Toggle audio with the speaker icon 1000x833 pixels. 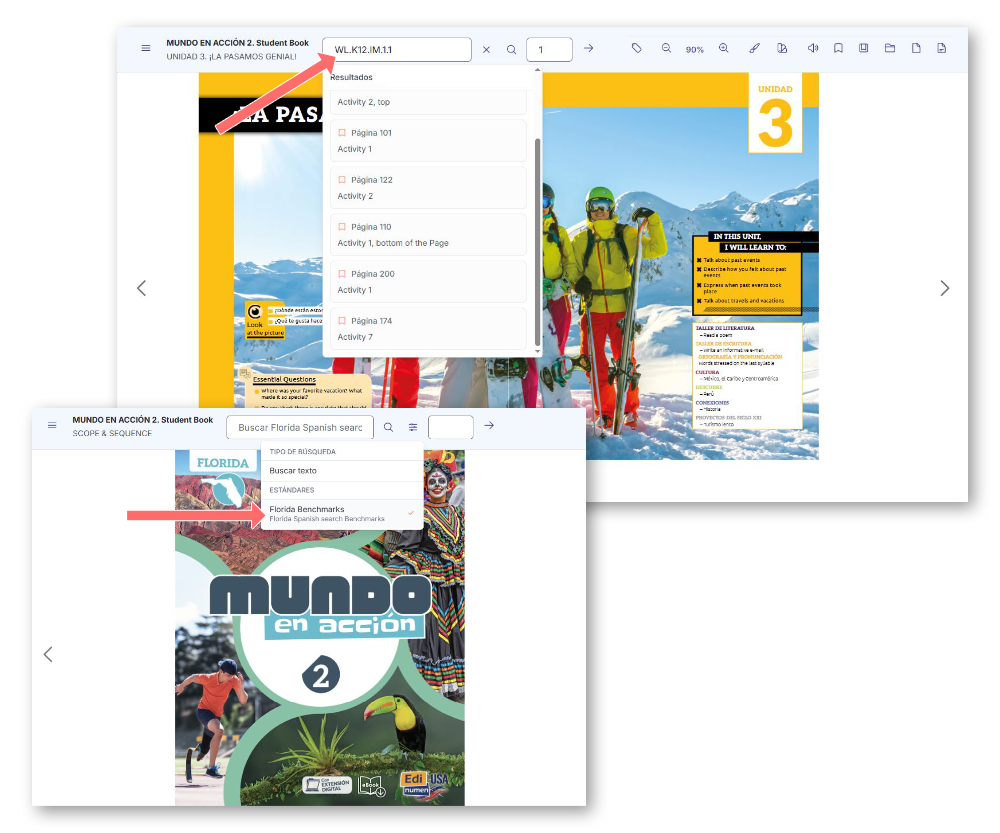coord(812,48)
